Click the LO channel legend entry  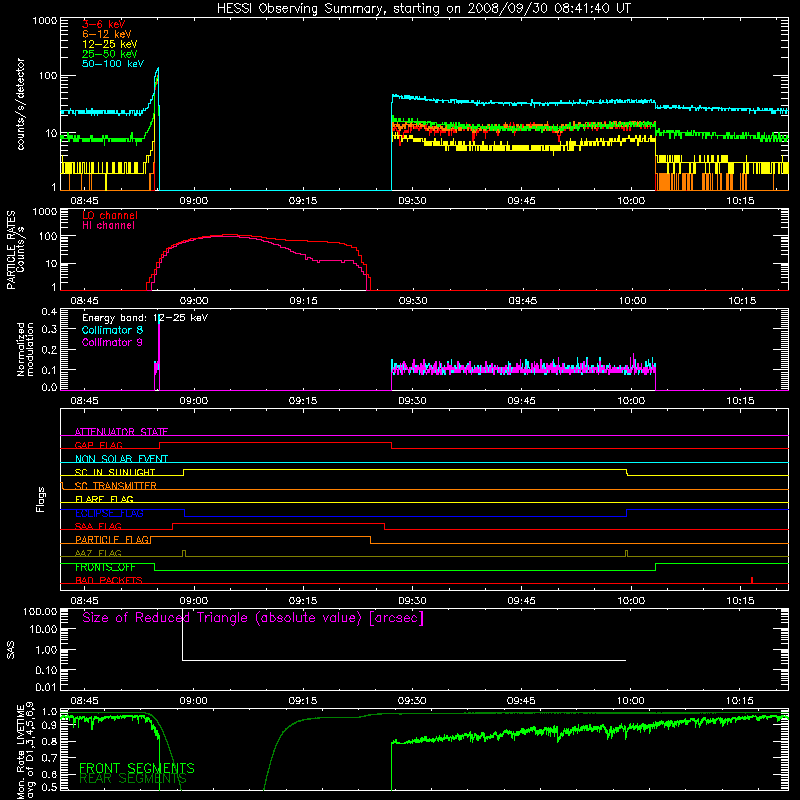coord(110,216)
